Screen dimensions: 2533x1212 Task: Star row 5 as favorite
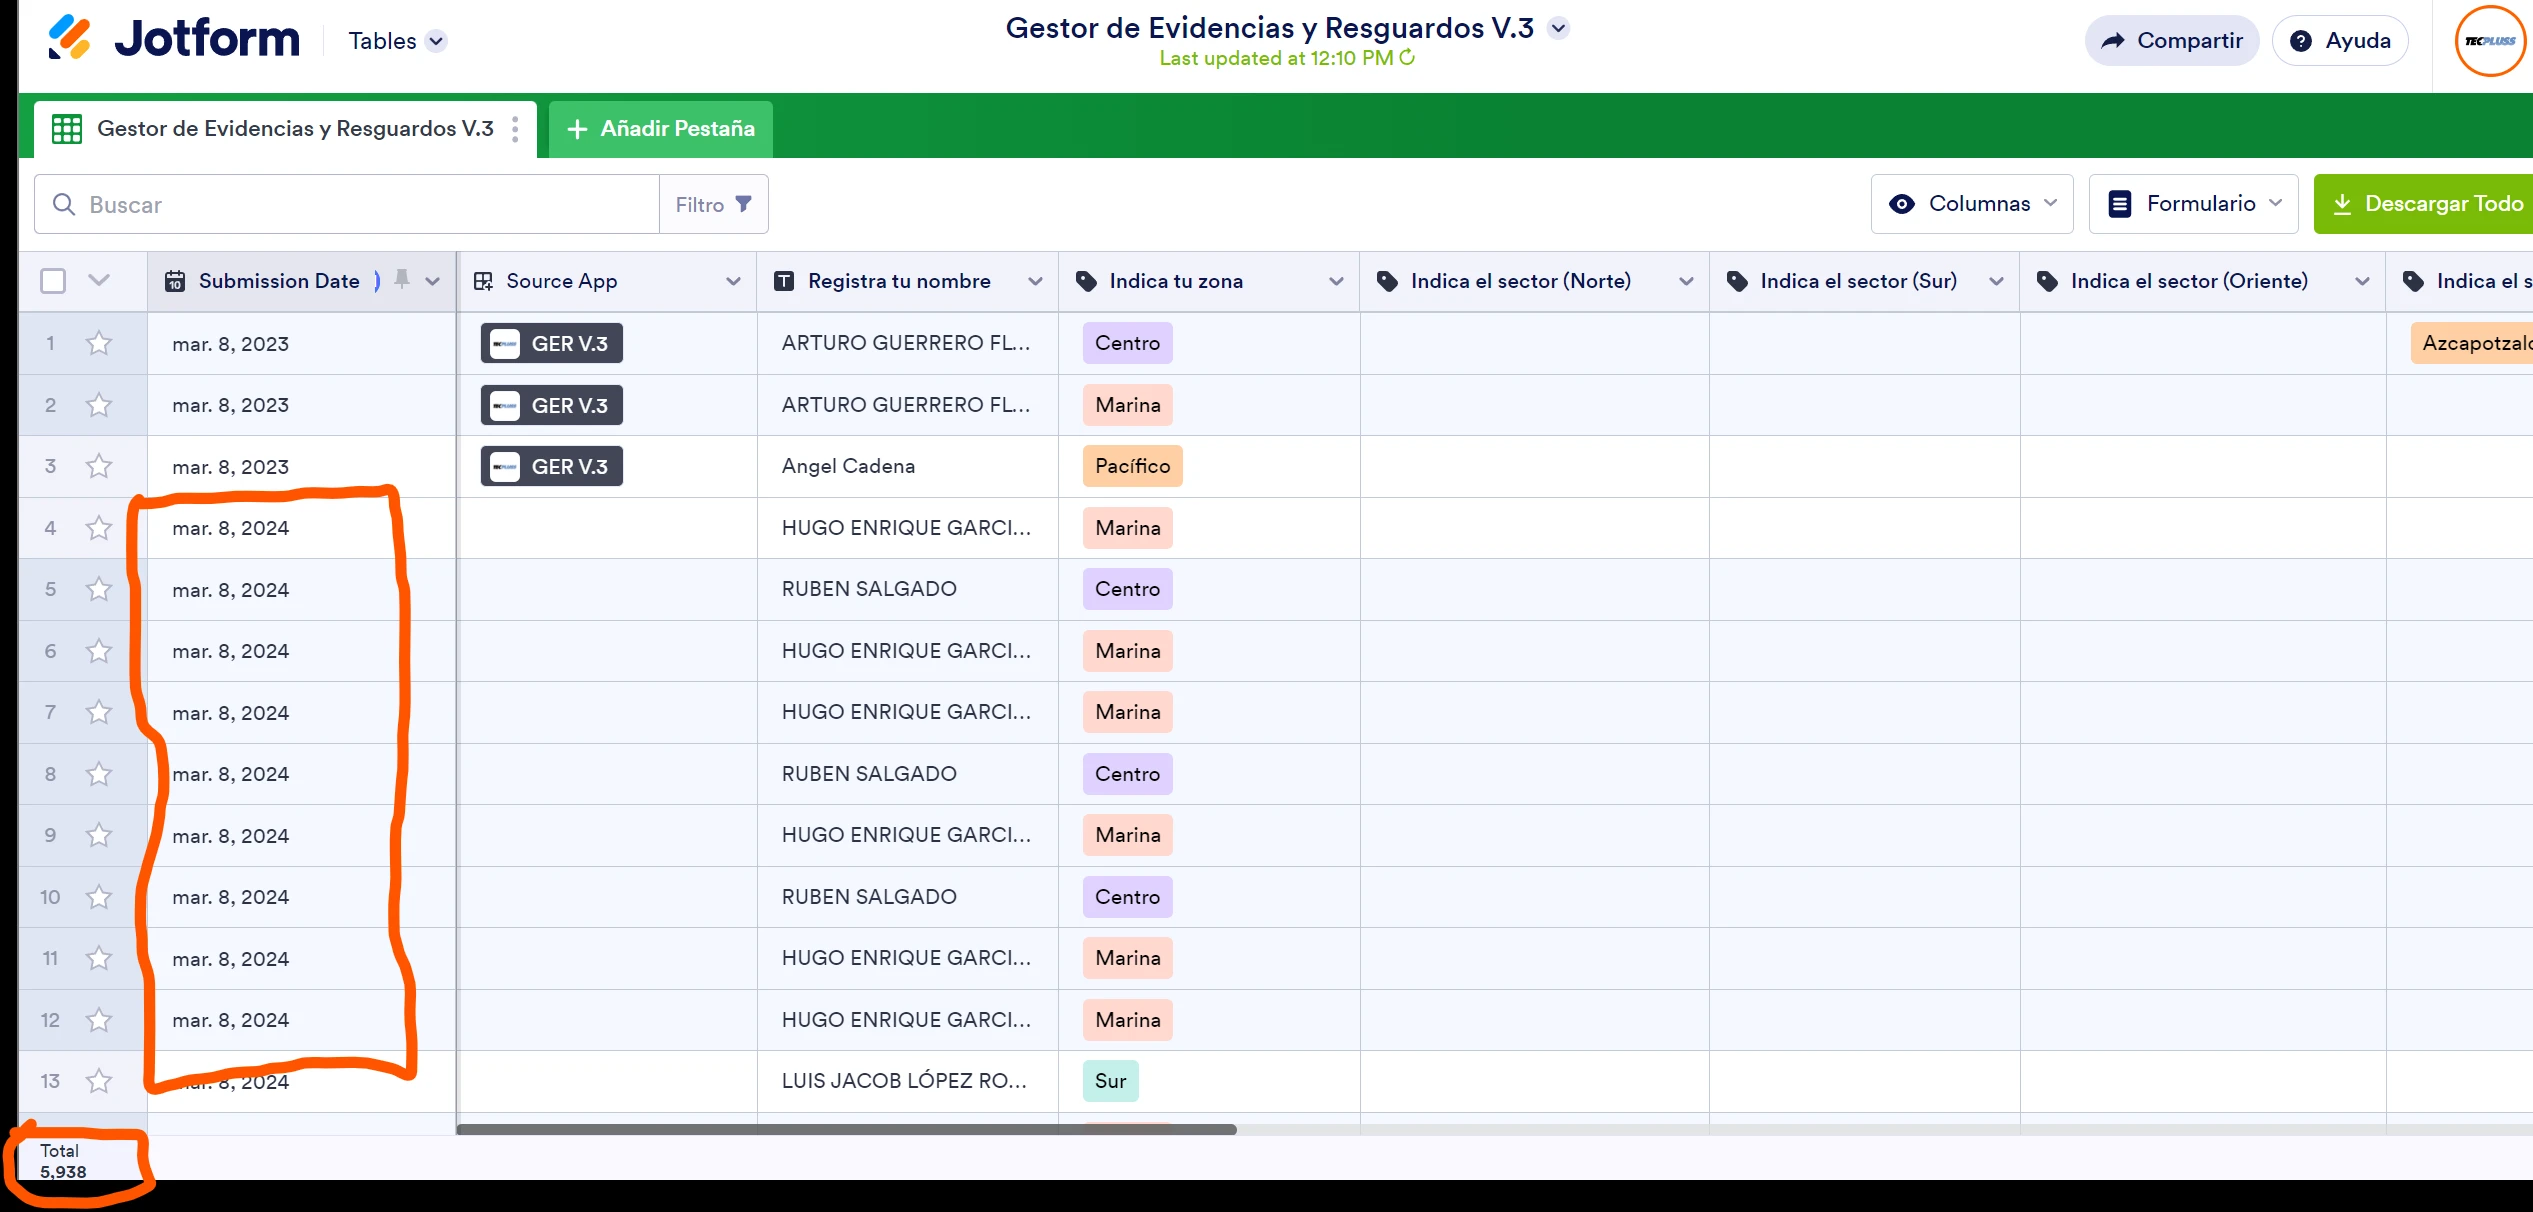click(x=99, y=589)
